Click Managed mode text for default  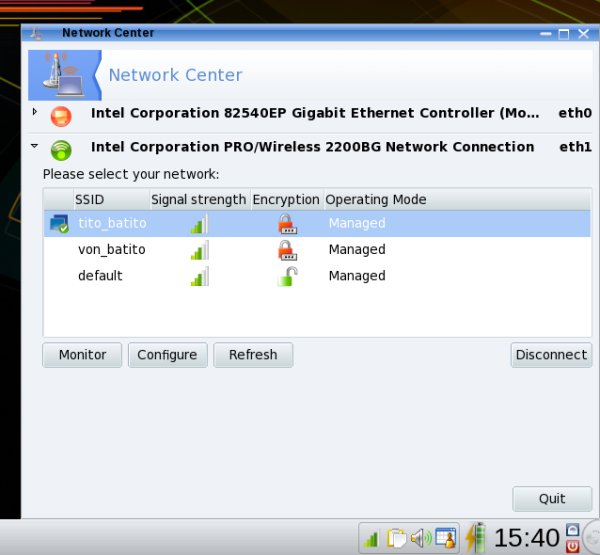tap(357, 276)
